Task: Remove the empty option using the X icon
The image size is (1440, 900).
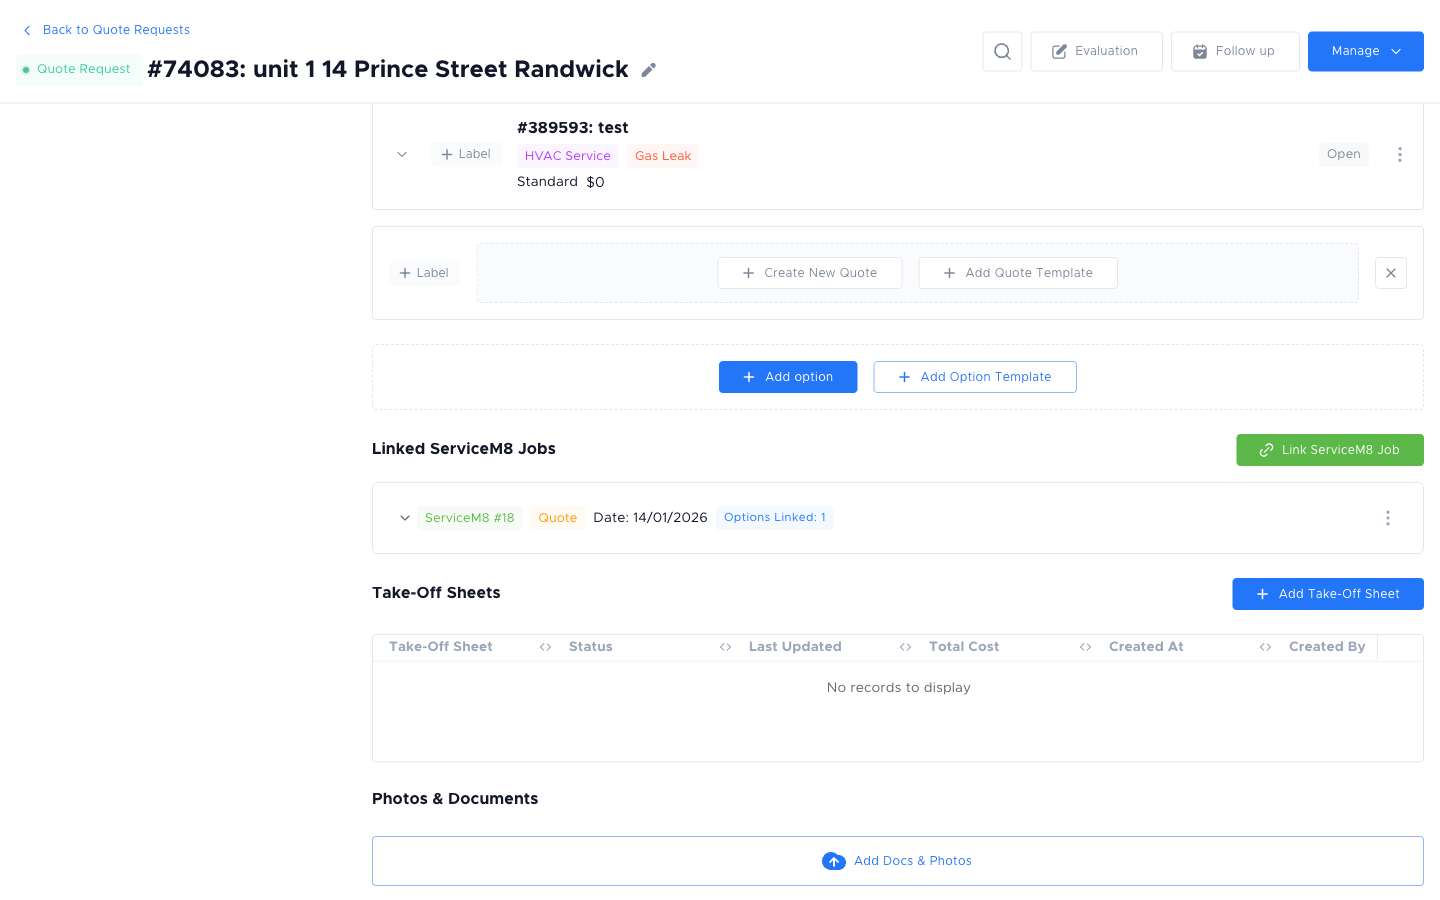Action: [x=1391, y=273]
